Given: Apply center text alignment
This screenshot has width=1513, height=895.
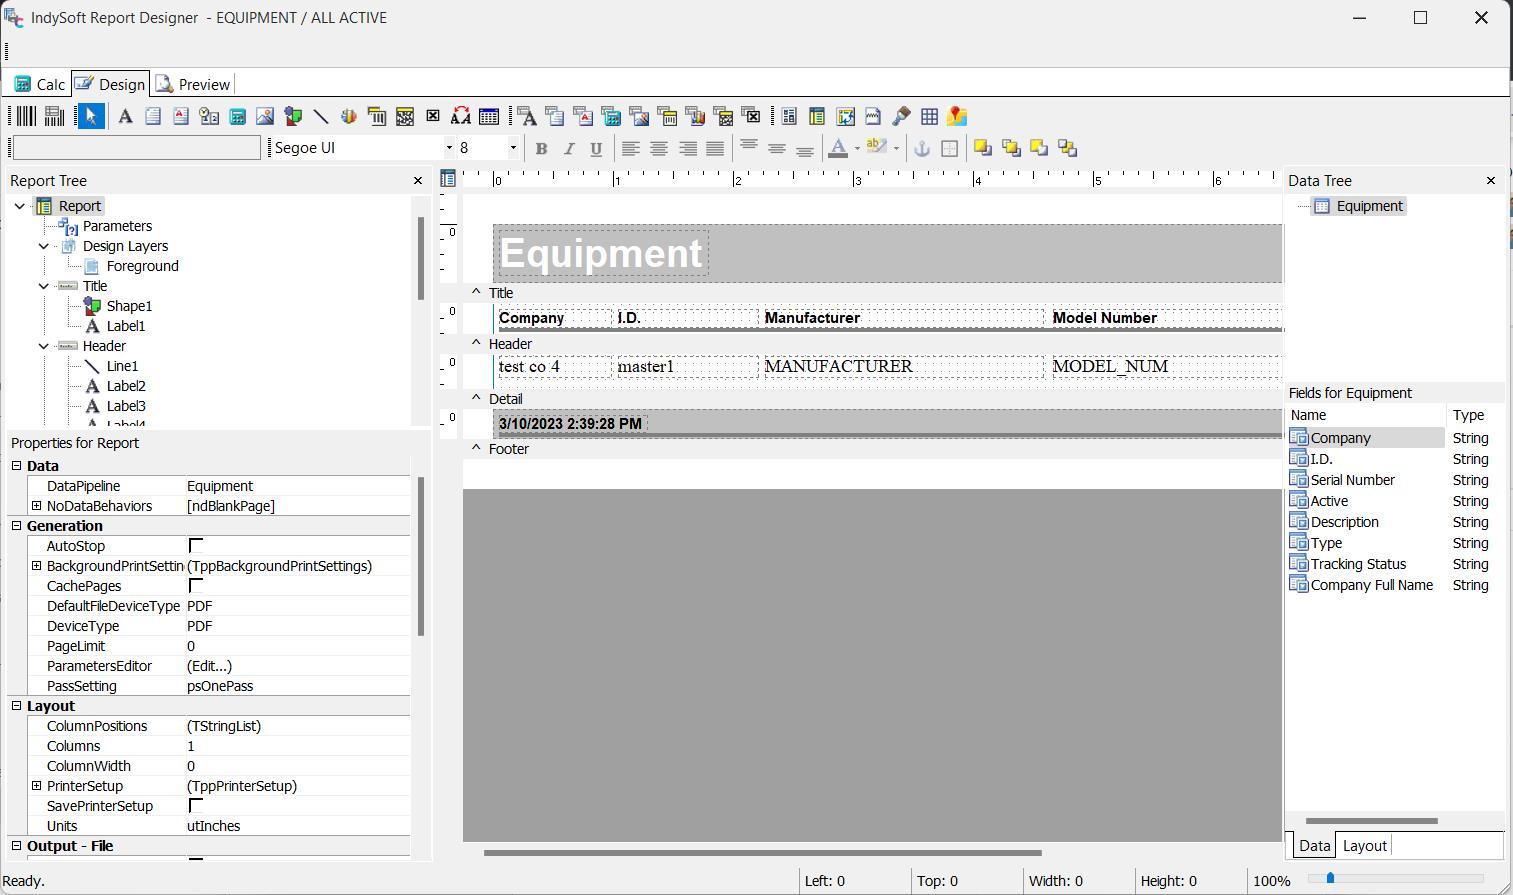Looking at the screenshot, I should click(x=659, y=149).
